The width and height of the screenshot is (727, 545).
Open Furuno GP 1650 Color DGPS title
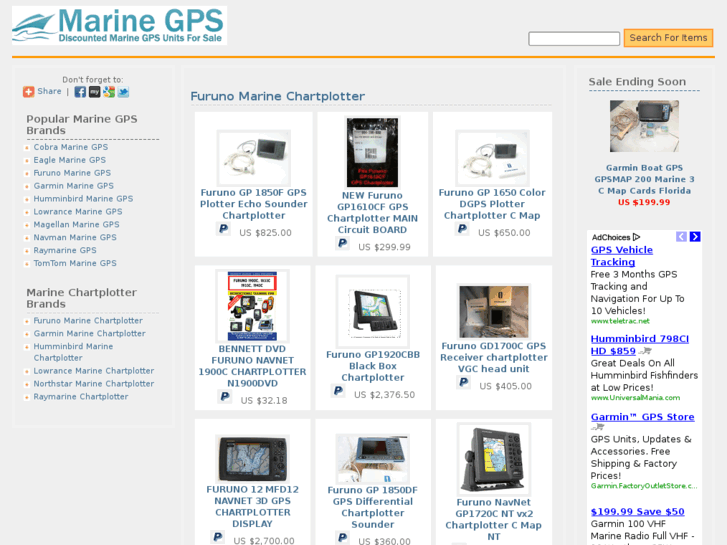point(492,204)
